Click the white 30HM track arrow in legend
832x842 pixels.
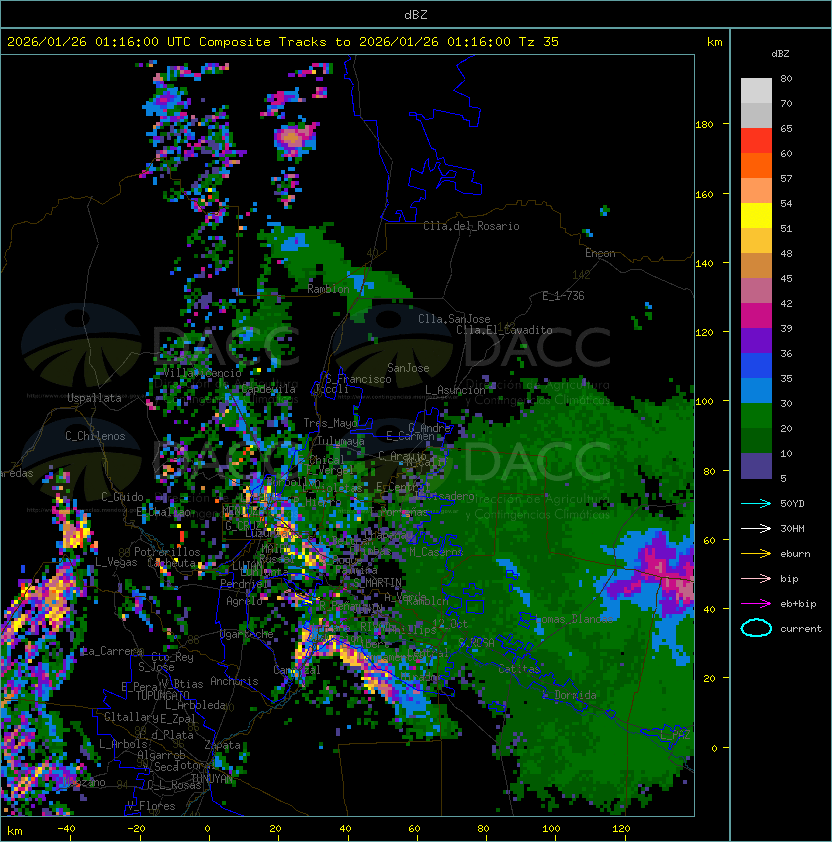(756, 529)
